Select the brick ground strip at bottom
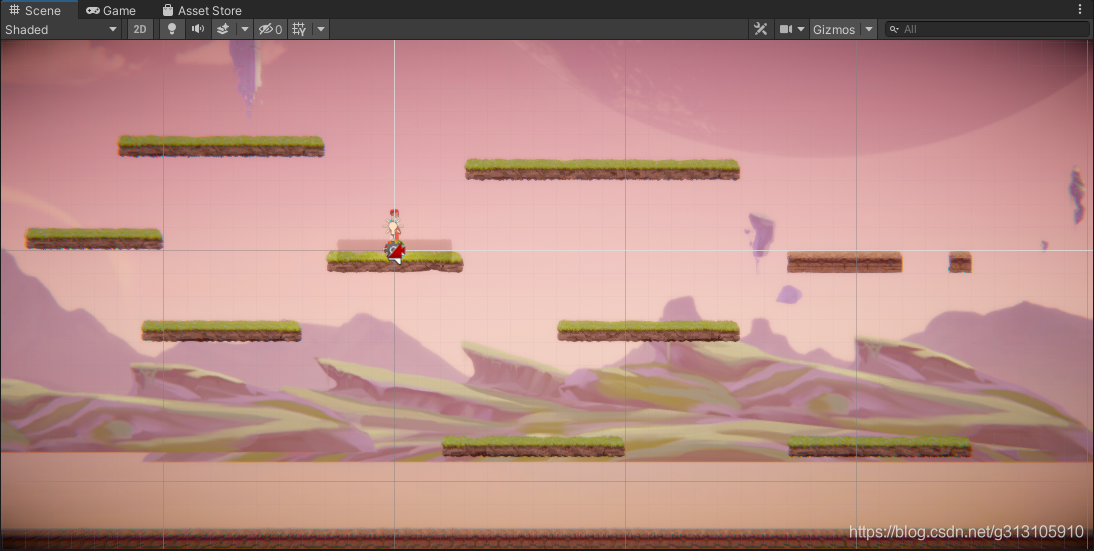 (x=547, y=539)
